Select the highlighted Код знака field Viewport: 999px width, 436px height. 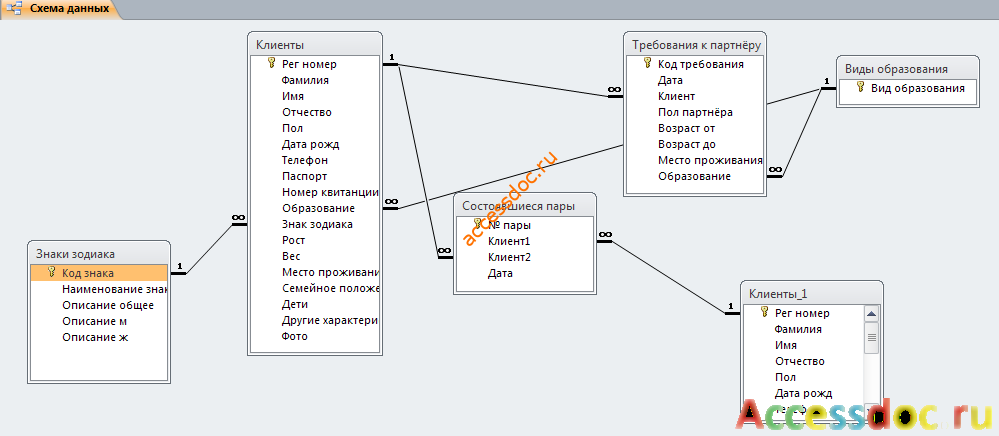pos(99,273)
